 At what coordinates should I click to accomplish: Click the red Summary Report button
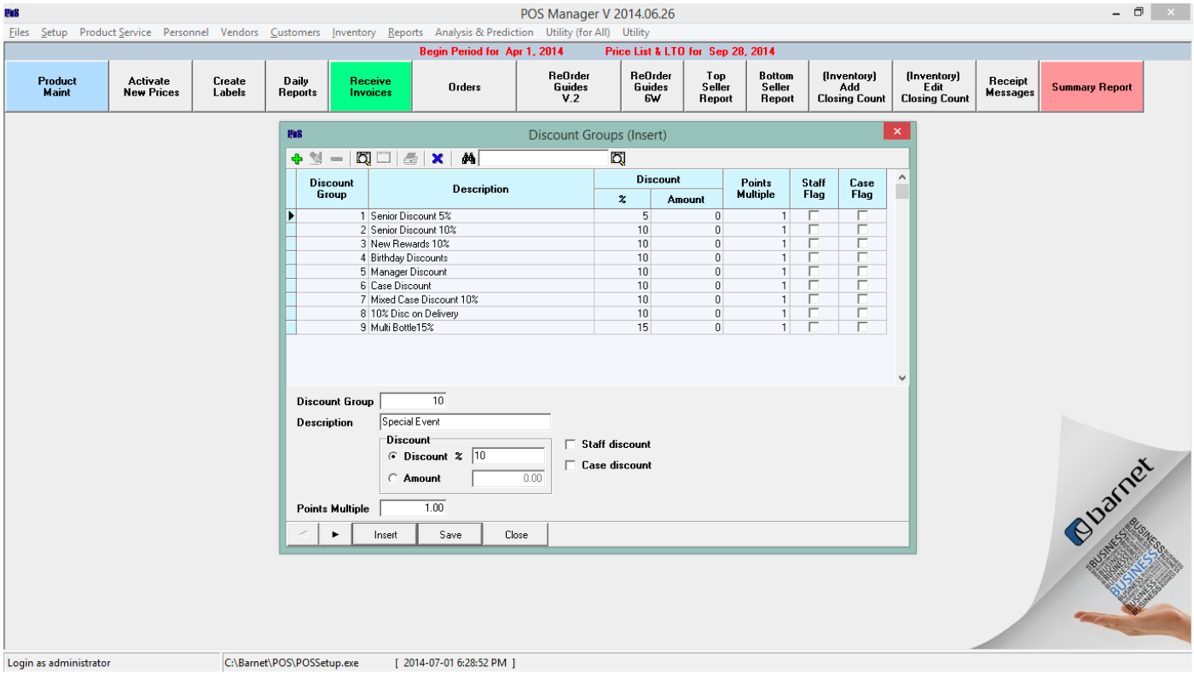pos(1092,87)
